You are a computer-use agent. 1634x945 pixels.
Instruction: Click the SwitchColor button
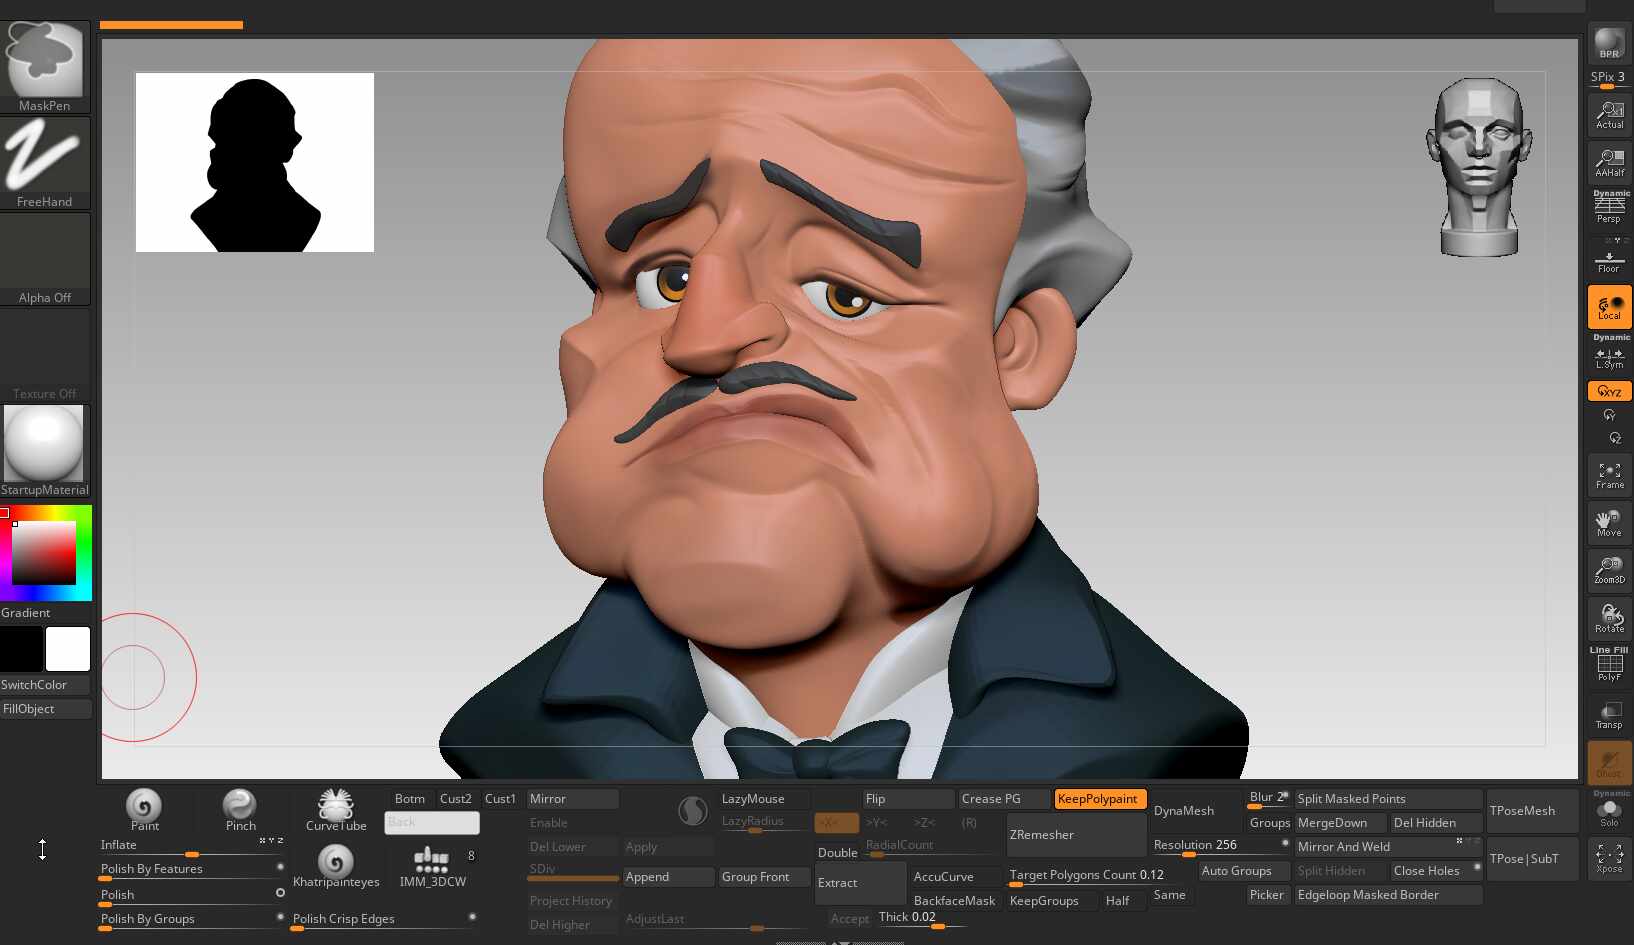[45, 685]
